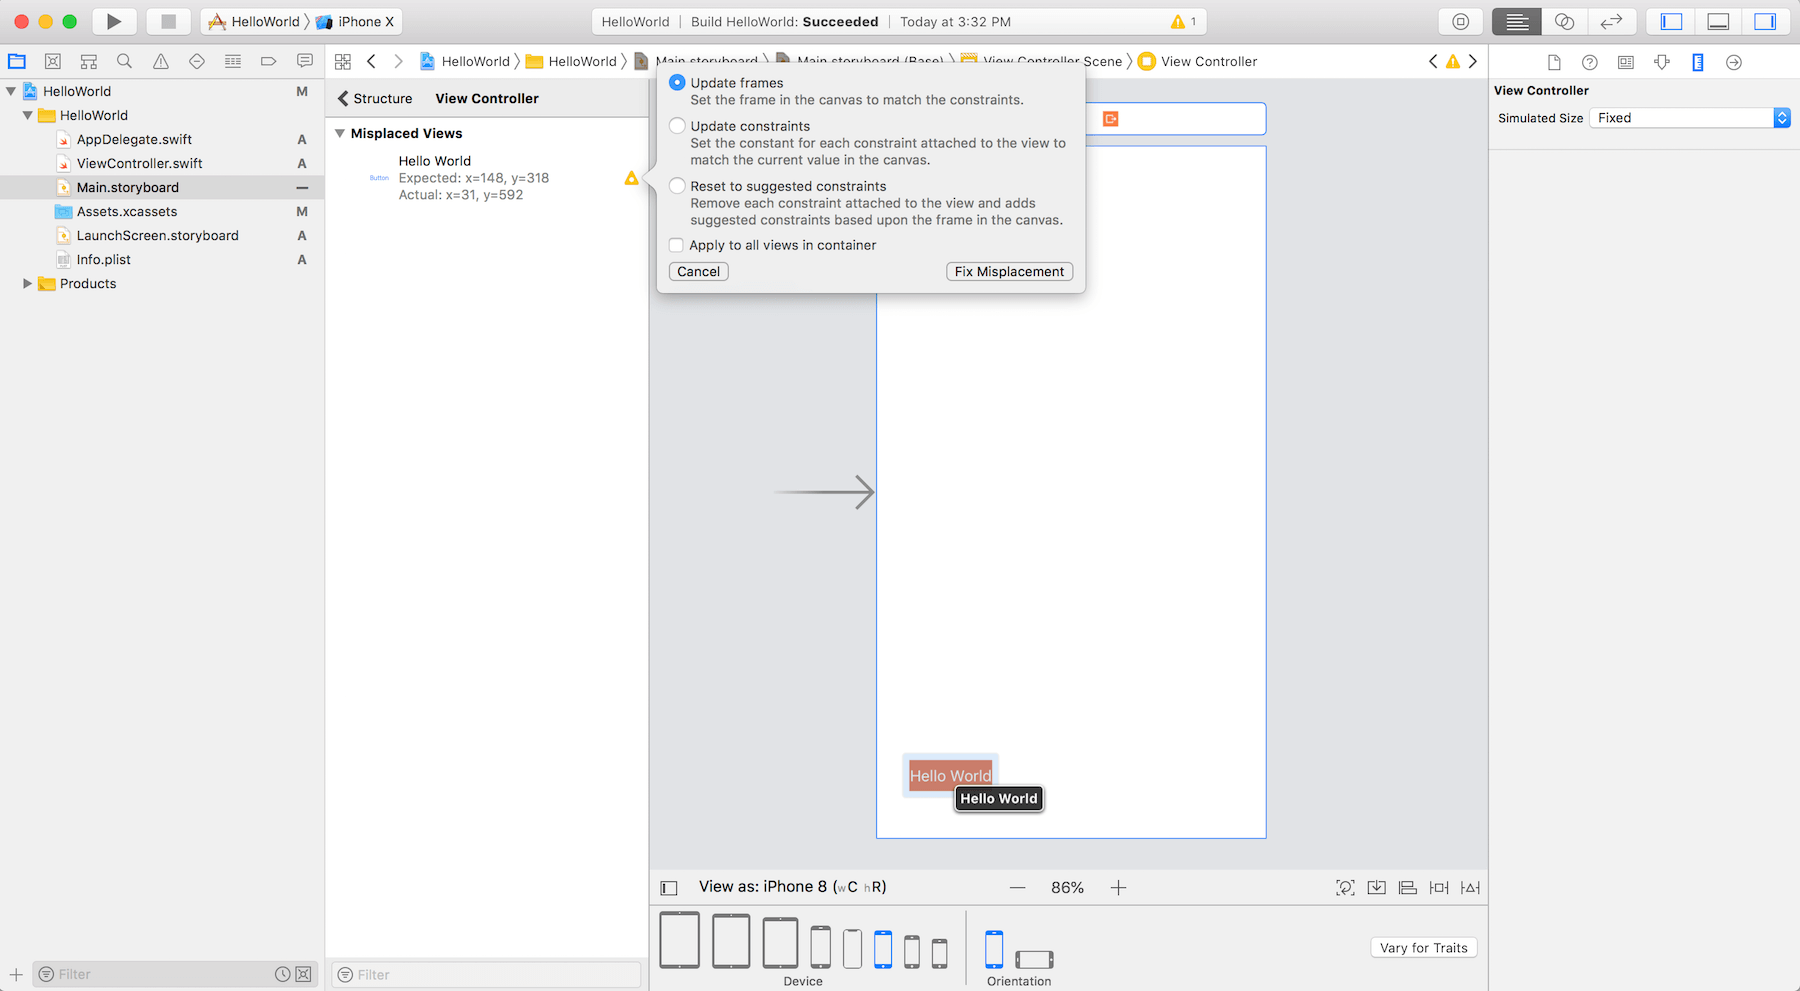Select the Update constraints option
This screenshot has height=991, width=1800.
[x=677, y=126]
